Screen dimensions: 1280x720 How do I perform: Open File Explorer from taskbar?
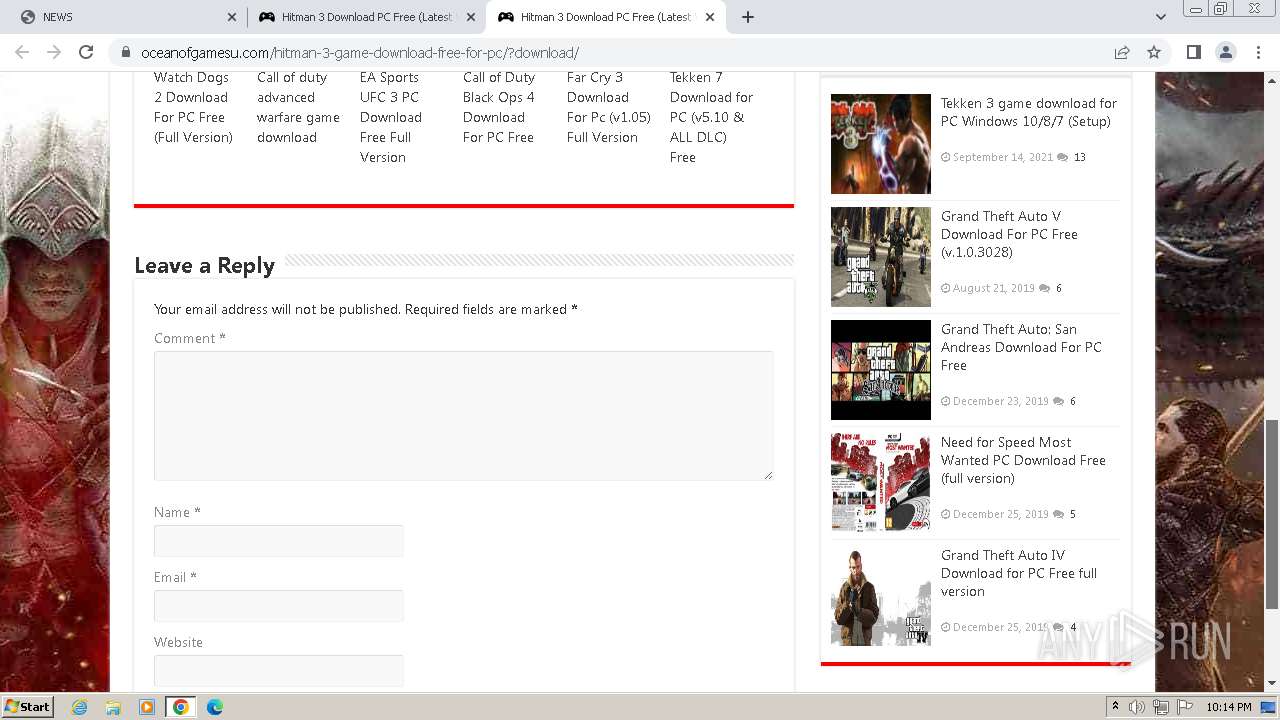(113, 707)
